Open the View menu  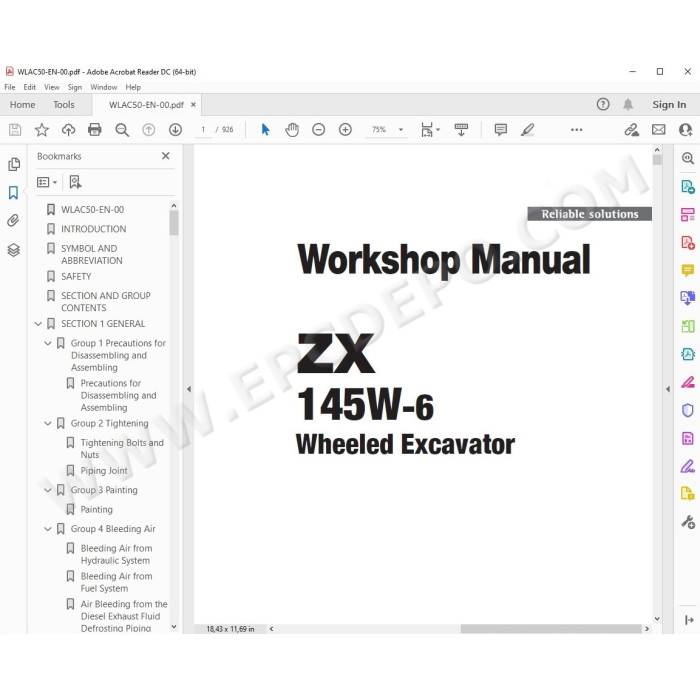pos(52,87)
